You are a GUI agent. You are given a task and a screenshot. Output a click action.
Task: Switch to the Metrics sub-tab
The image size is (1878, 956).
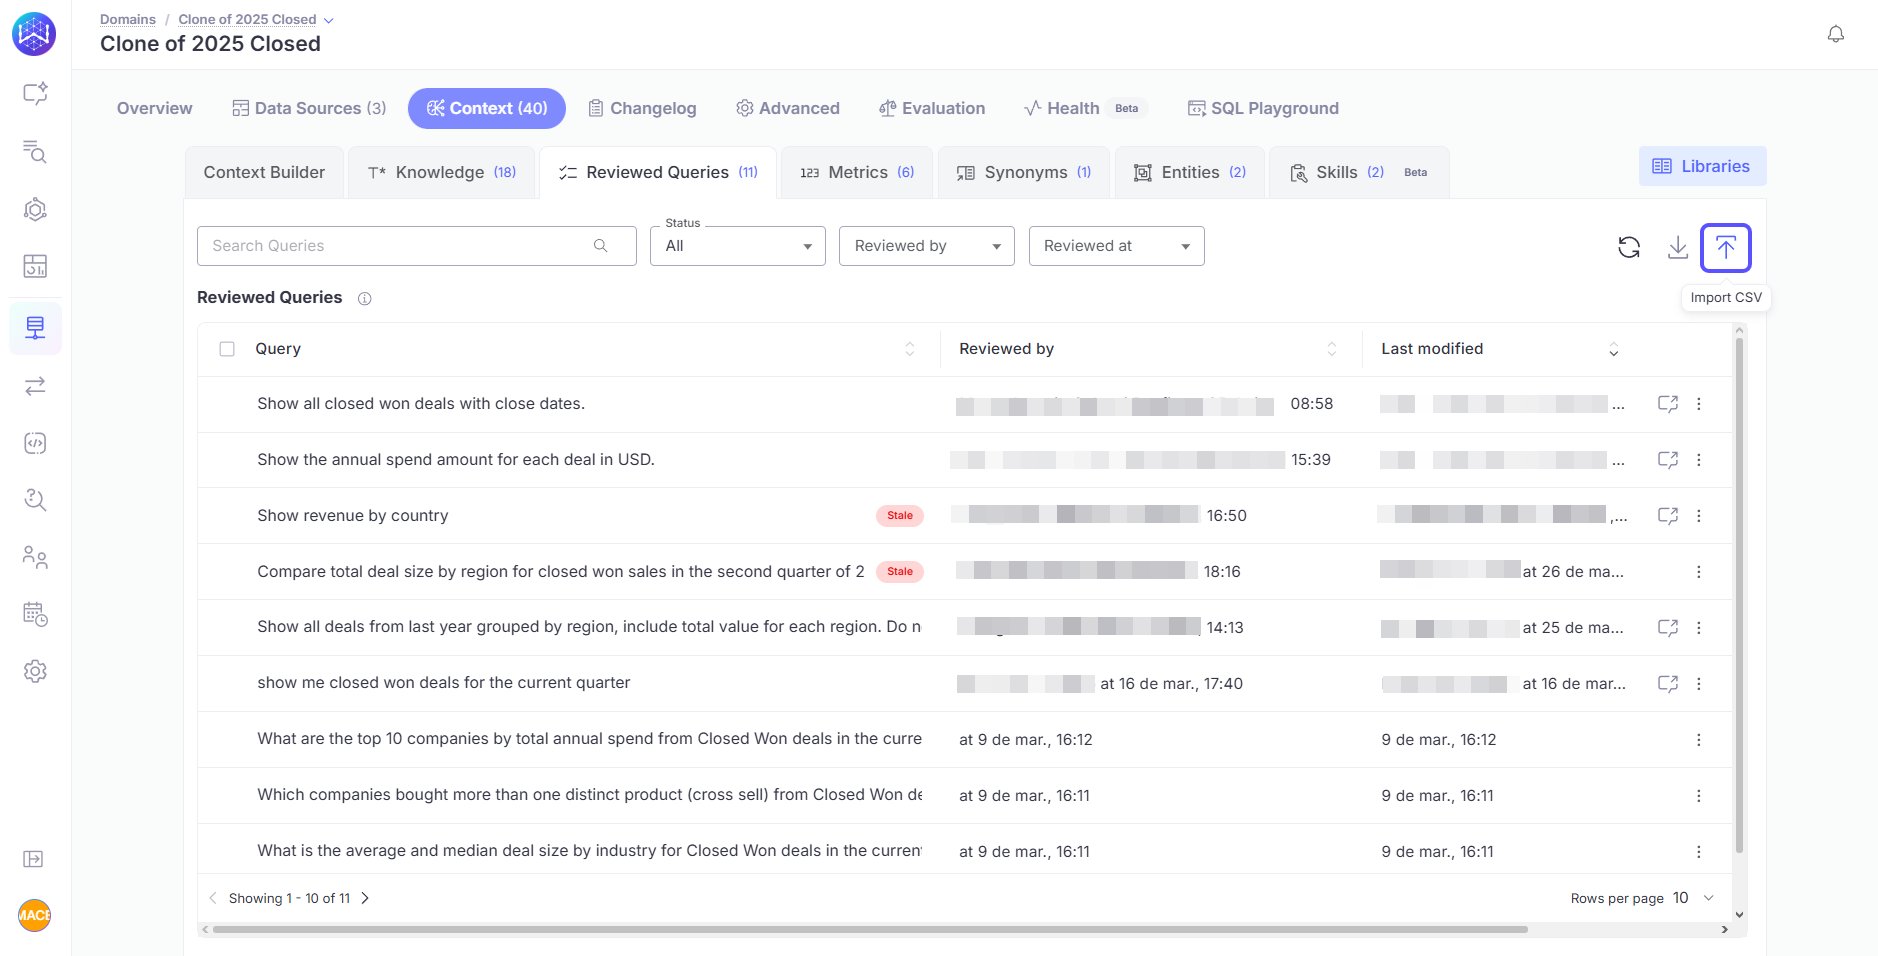[857, 172]
